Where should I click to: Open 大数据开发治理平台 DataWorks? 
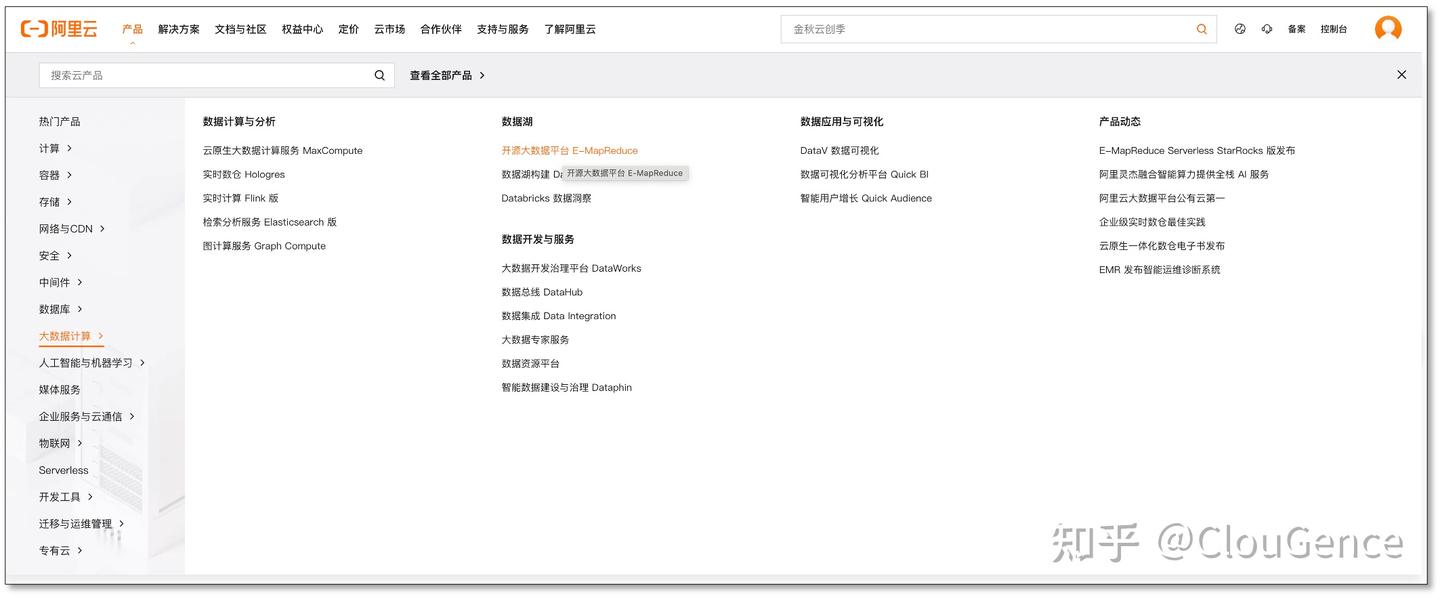571,267
